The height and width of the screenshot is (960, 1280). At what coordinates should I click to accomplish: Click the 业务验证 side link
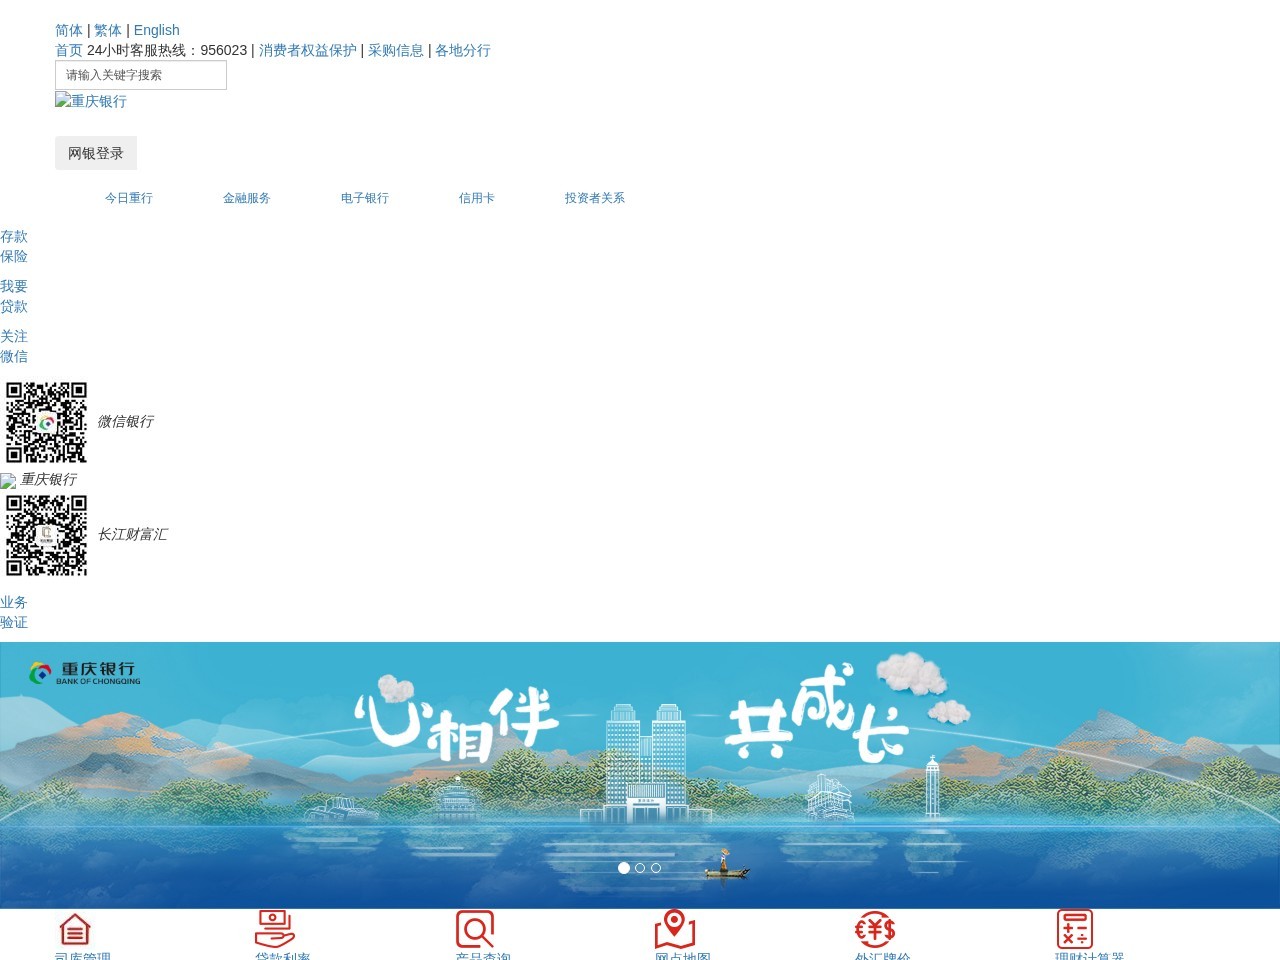coord(14,612)
